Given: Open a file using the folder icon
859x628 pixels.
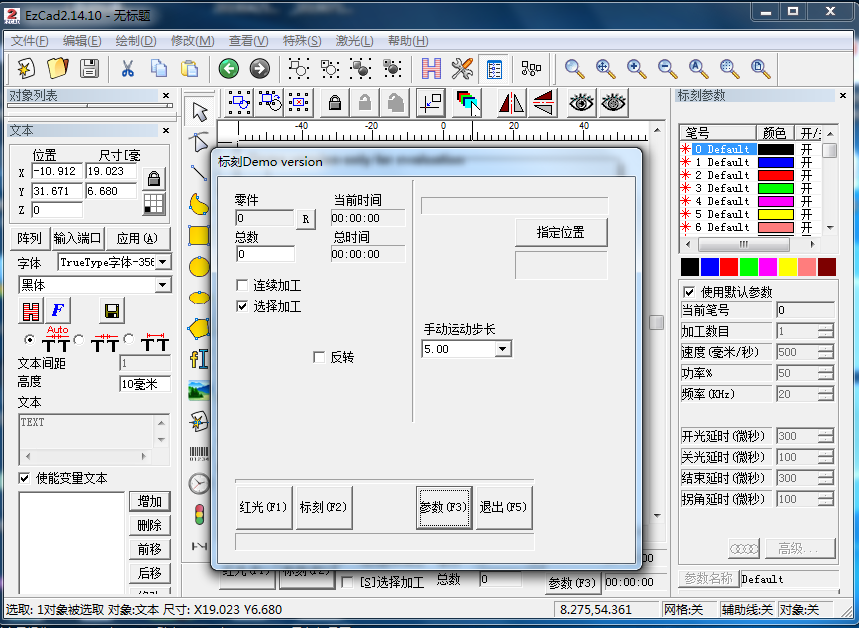Looking at the screenshot, I should coord(58,68).
